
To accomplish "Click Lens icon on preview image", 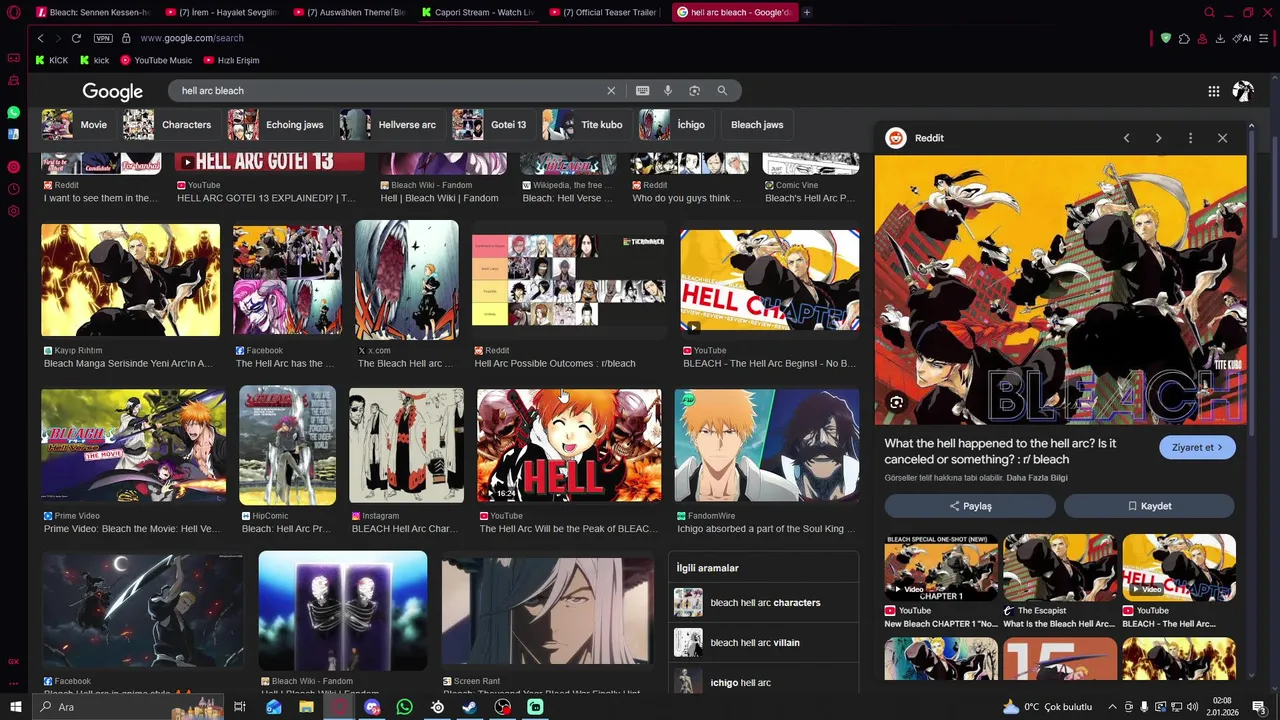I will (896, 402).
